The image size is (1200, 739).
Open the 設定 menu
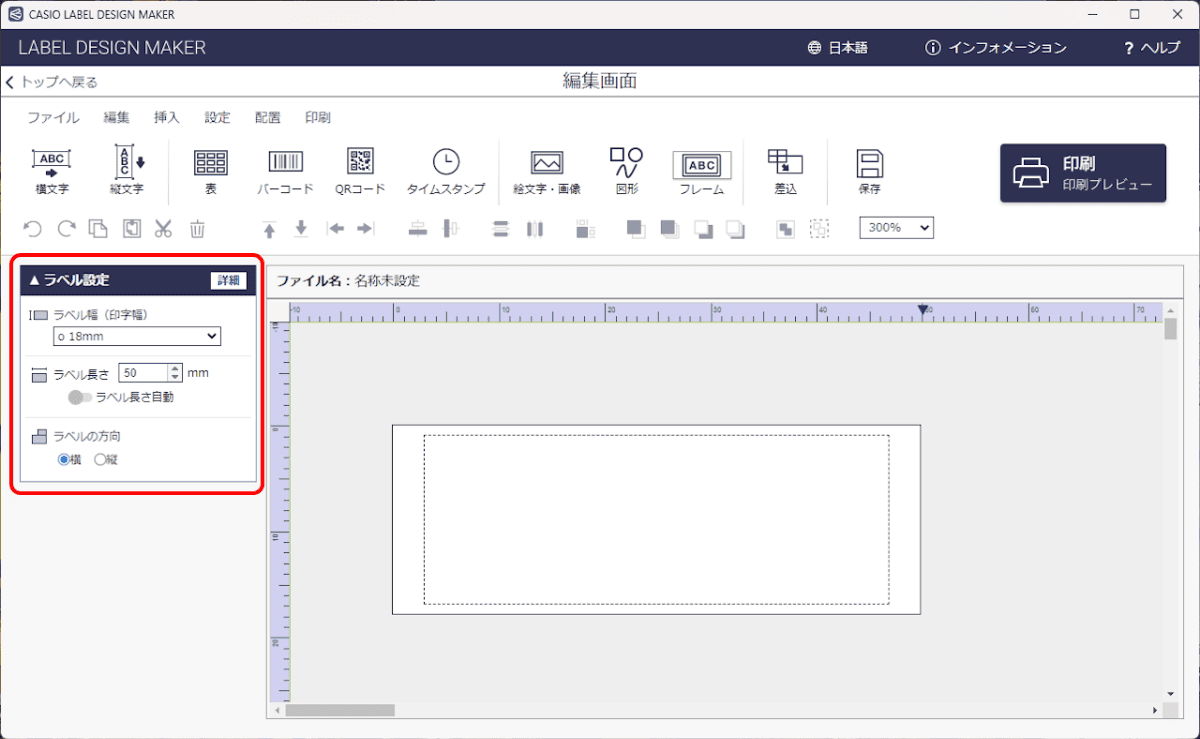pyautogui.click(x=217, y=117)
